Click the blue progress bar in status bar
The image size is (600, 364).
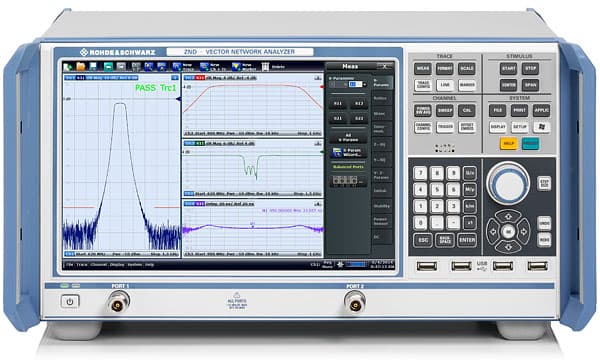(x=355, y=264)
